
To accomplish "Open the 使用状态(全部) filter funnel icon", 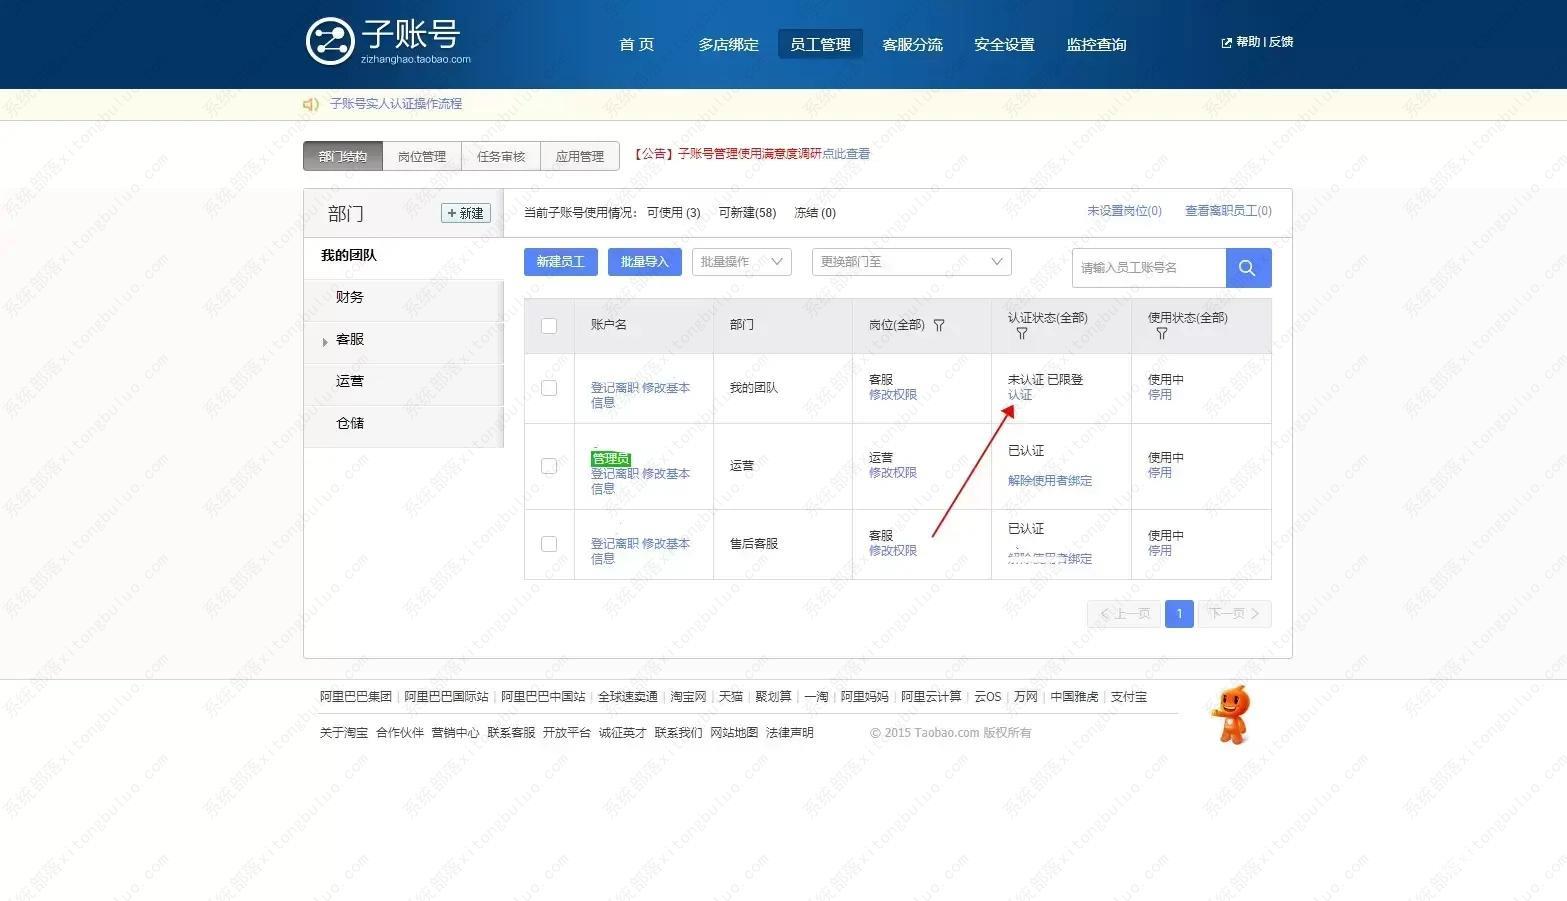I will click(x=1161, y=334).
